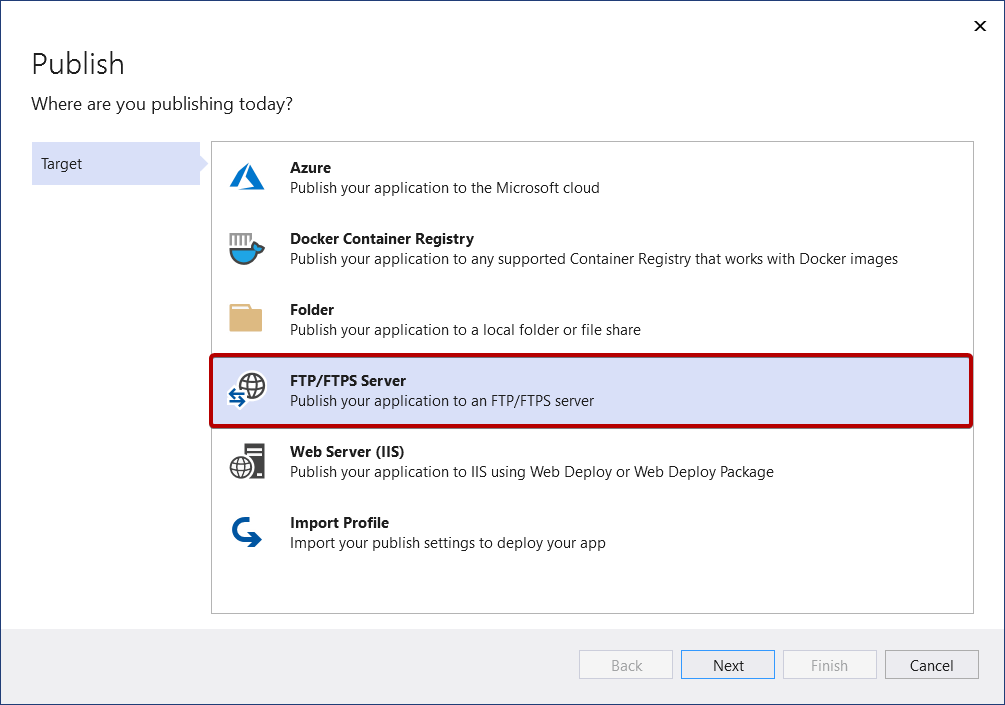Click the FTP/FTPS Server globe icon
The image size is (1005, 705).
click(247, 389)
